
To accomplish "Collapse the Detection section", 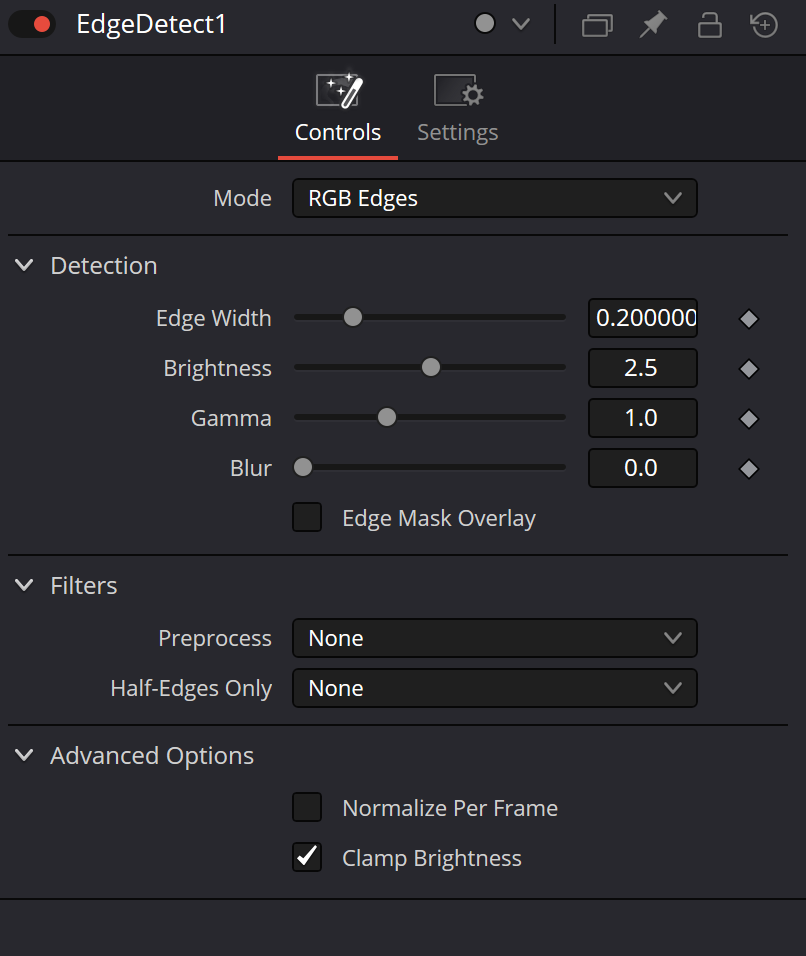I will coord(24,265).
